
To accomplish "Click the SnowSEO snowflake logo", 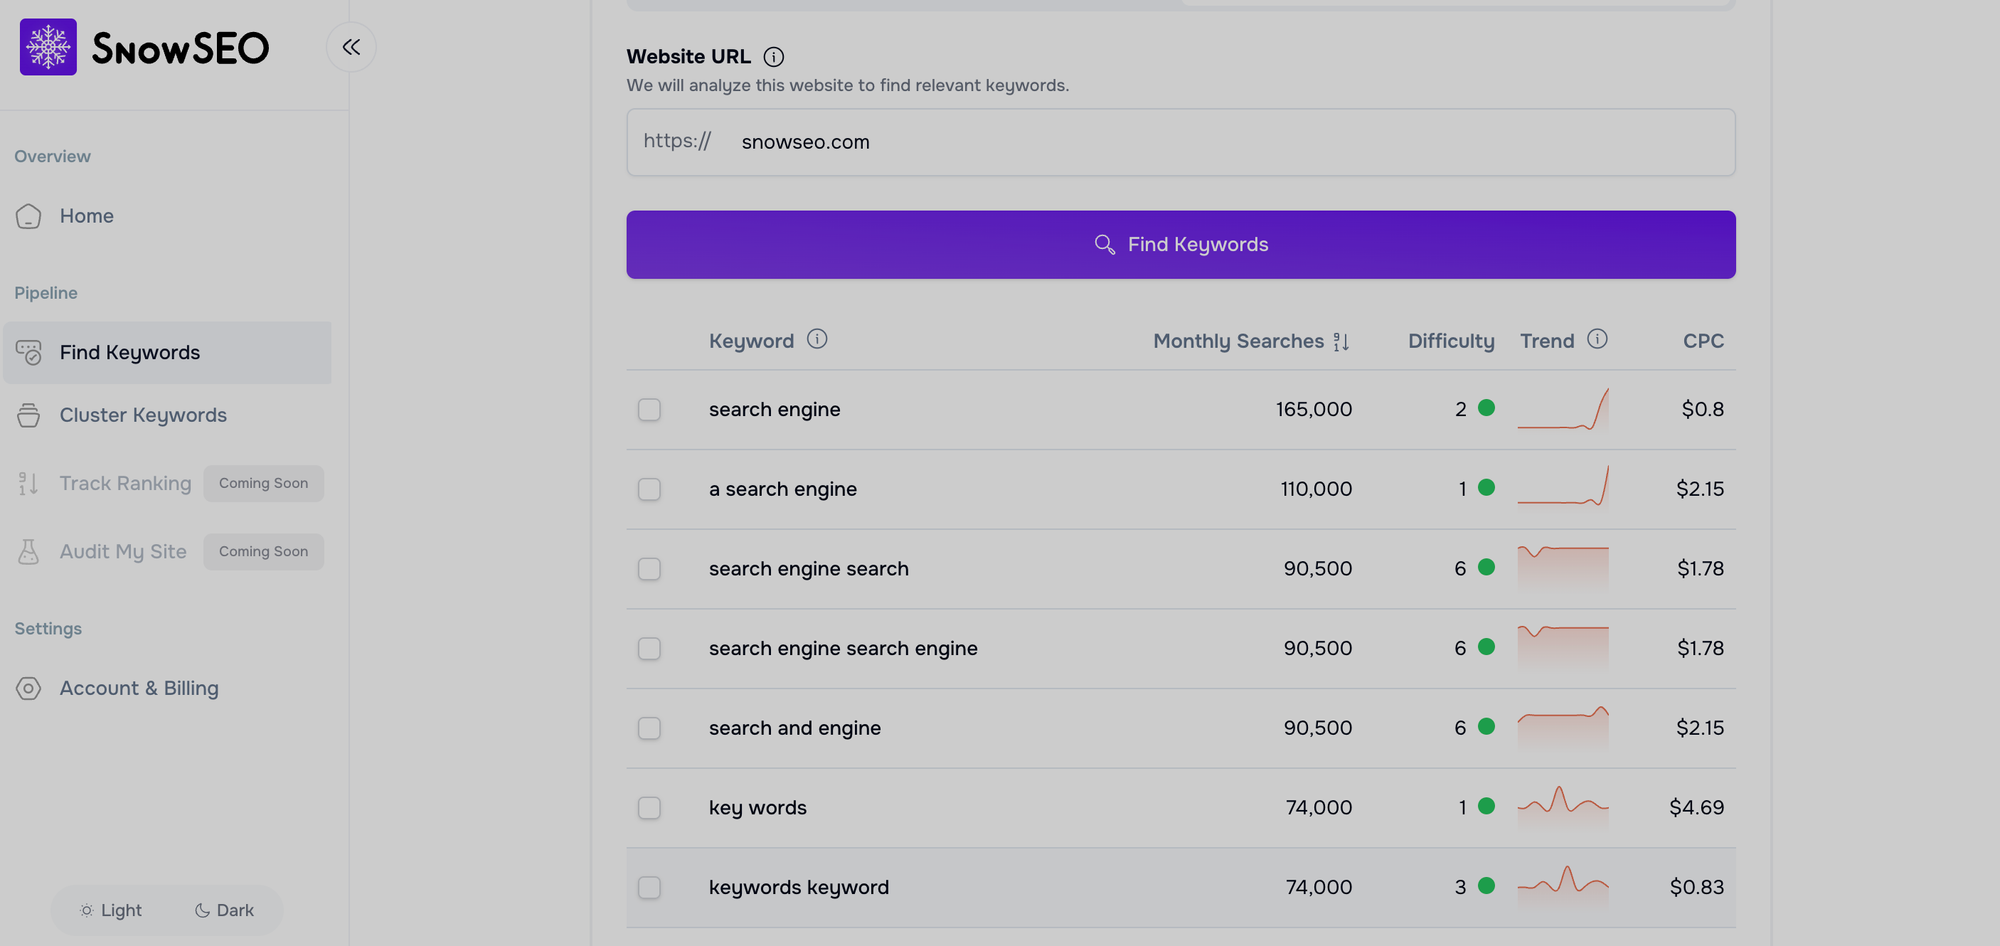I will click(47, 46).
